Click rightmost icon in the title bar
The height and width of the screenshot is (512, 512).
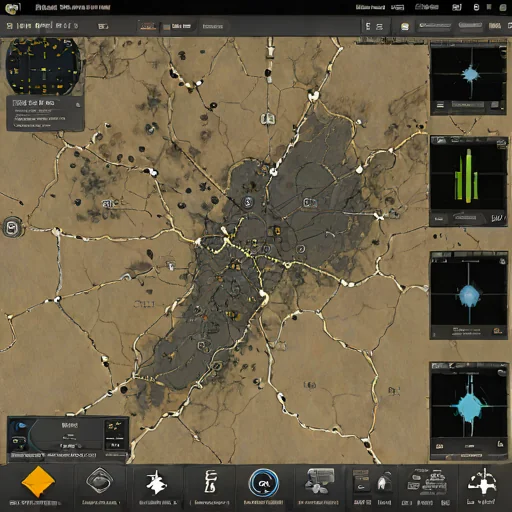503,7
